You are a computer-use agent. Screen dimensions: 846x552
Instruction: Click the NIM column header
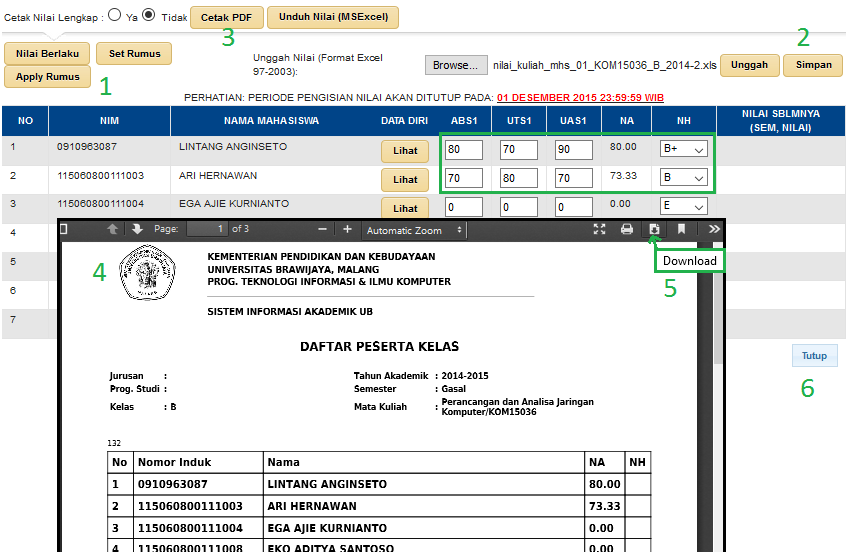click(x=110, y=121)
